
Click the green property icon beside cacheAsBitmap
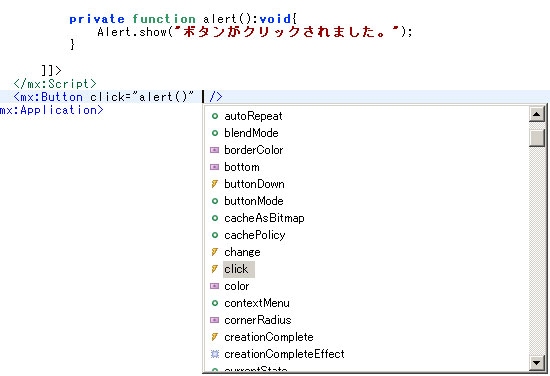(x=215, y=218)
